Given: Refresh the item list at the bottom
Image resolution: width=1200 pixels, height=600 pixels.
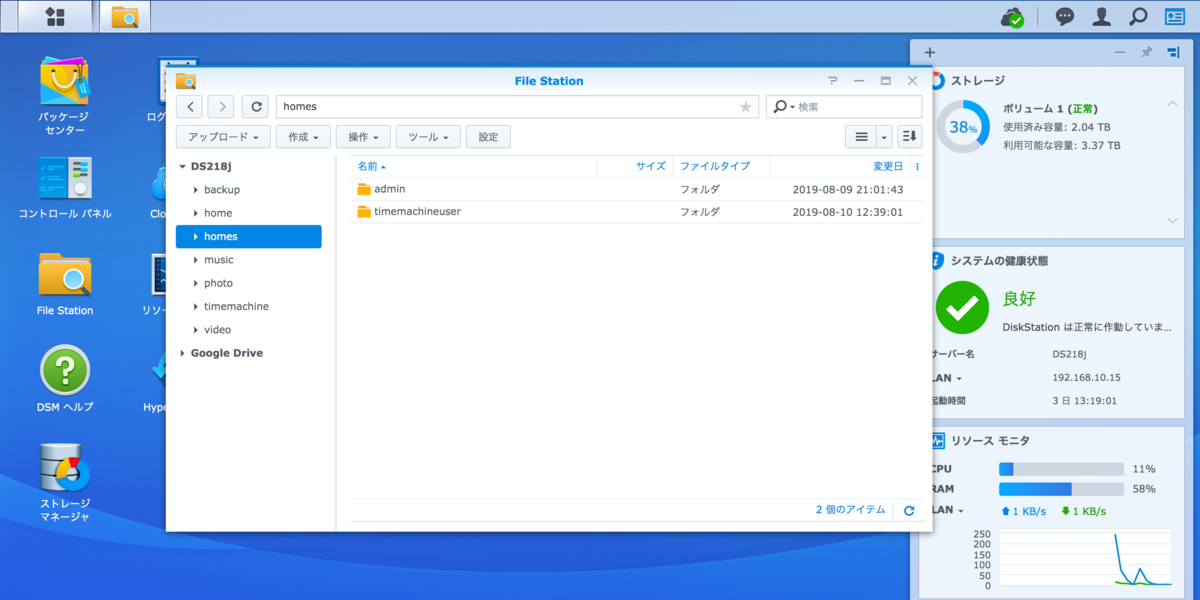Looking at the screenshot, I should (x=909, y=511).
